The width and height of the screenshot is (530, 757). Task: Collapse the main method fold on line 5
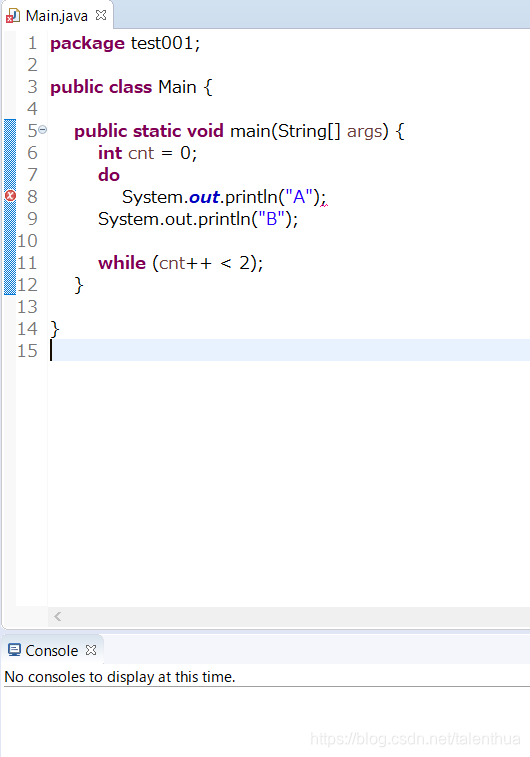(x=42, y=130)
